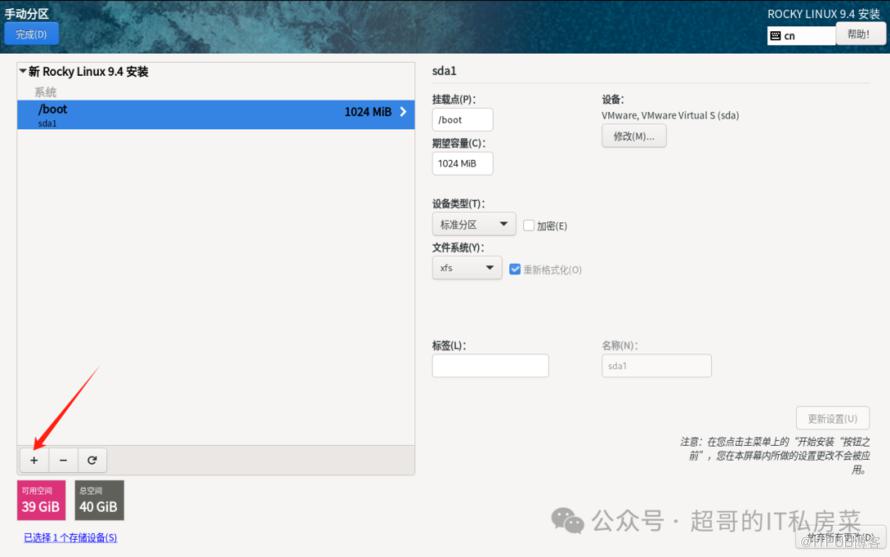This screenshot has width=890, height=557.
Task: Click VMware Virtual S (sda) device text
Action: [670, 115]
